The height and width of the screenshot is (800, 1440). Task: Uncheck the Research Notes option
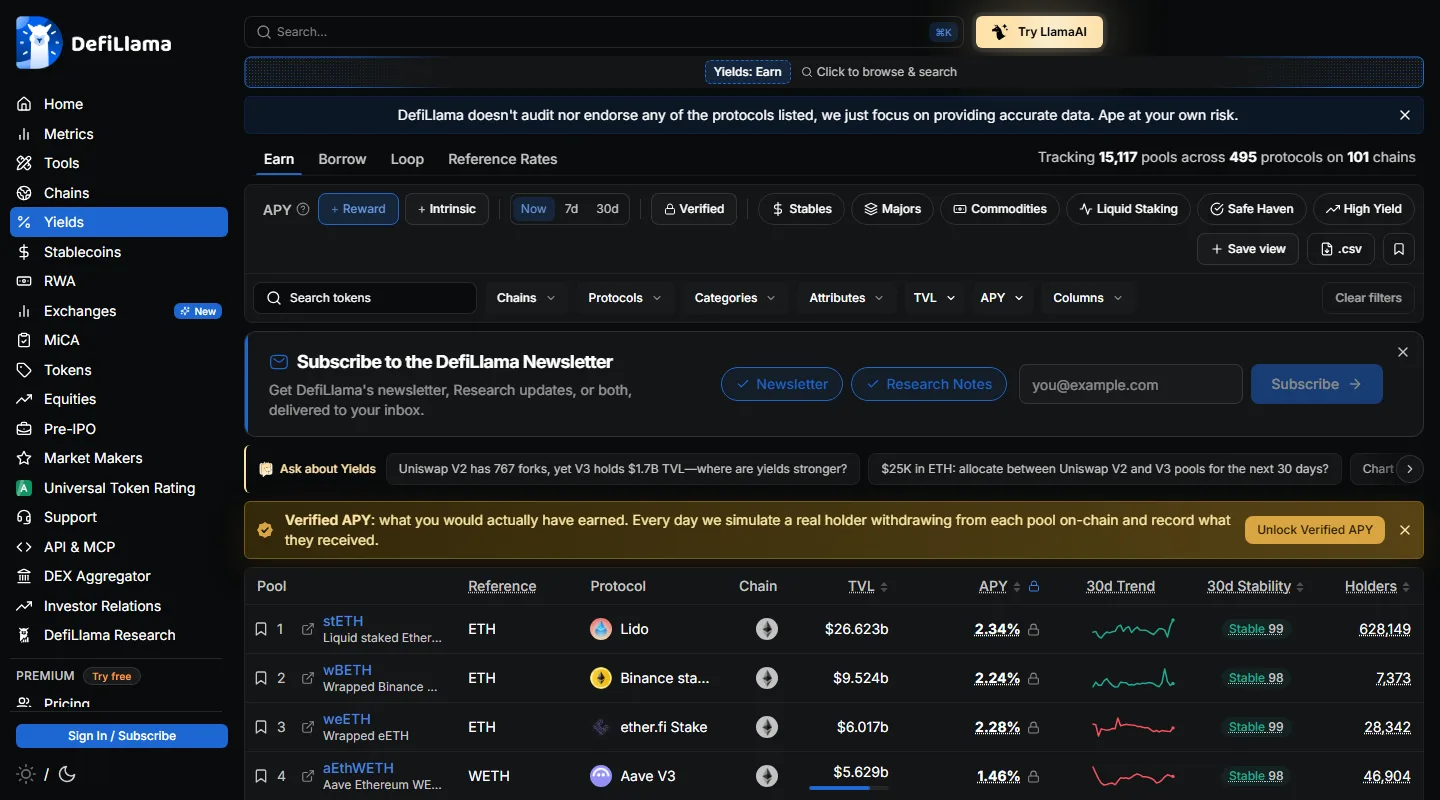coord(929,384)
